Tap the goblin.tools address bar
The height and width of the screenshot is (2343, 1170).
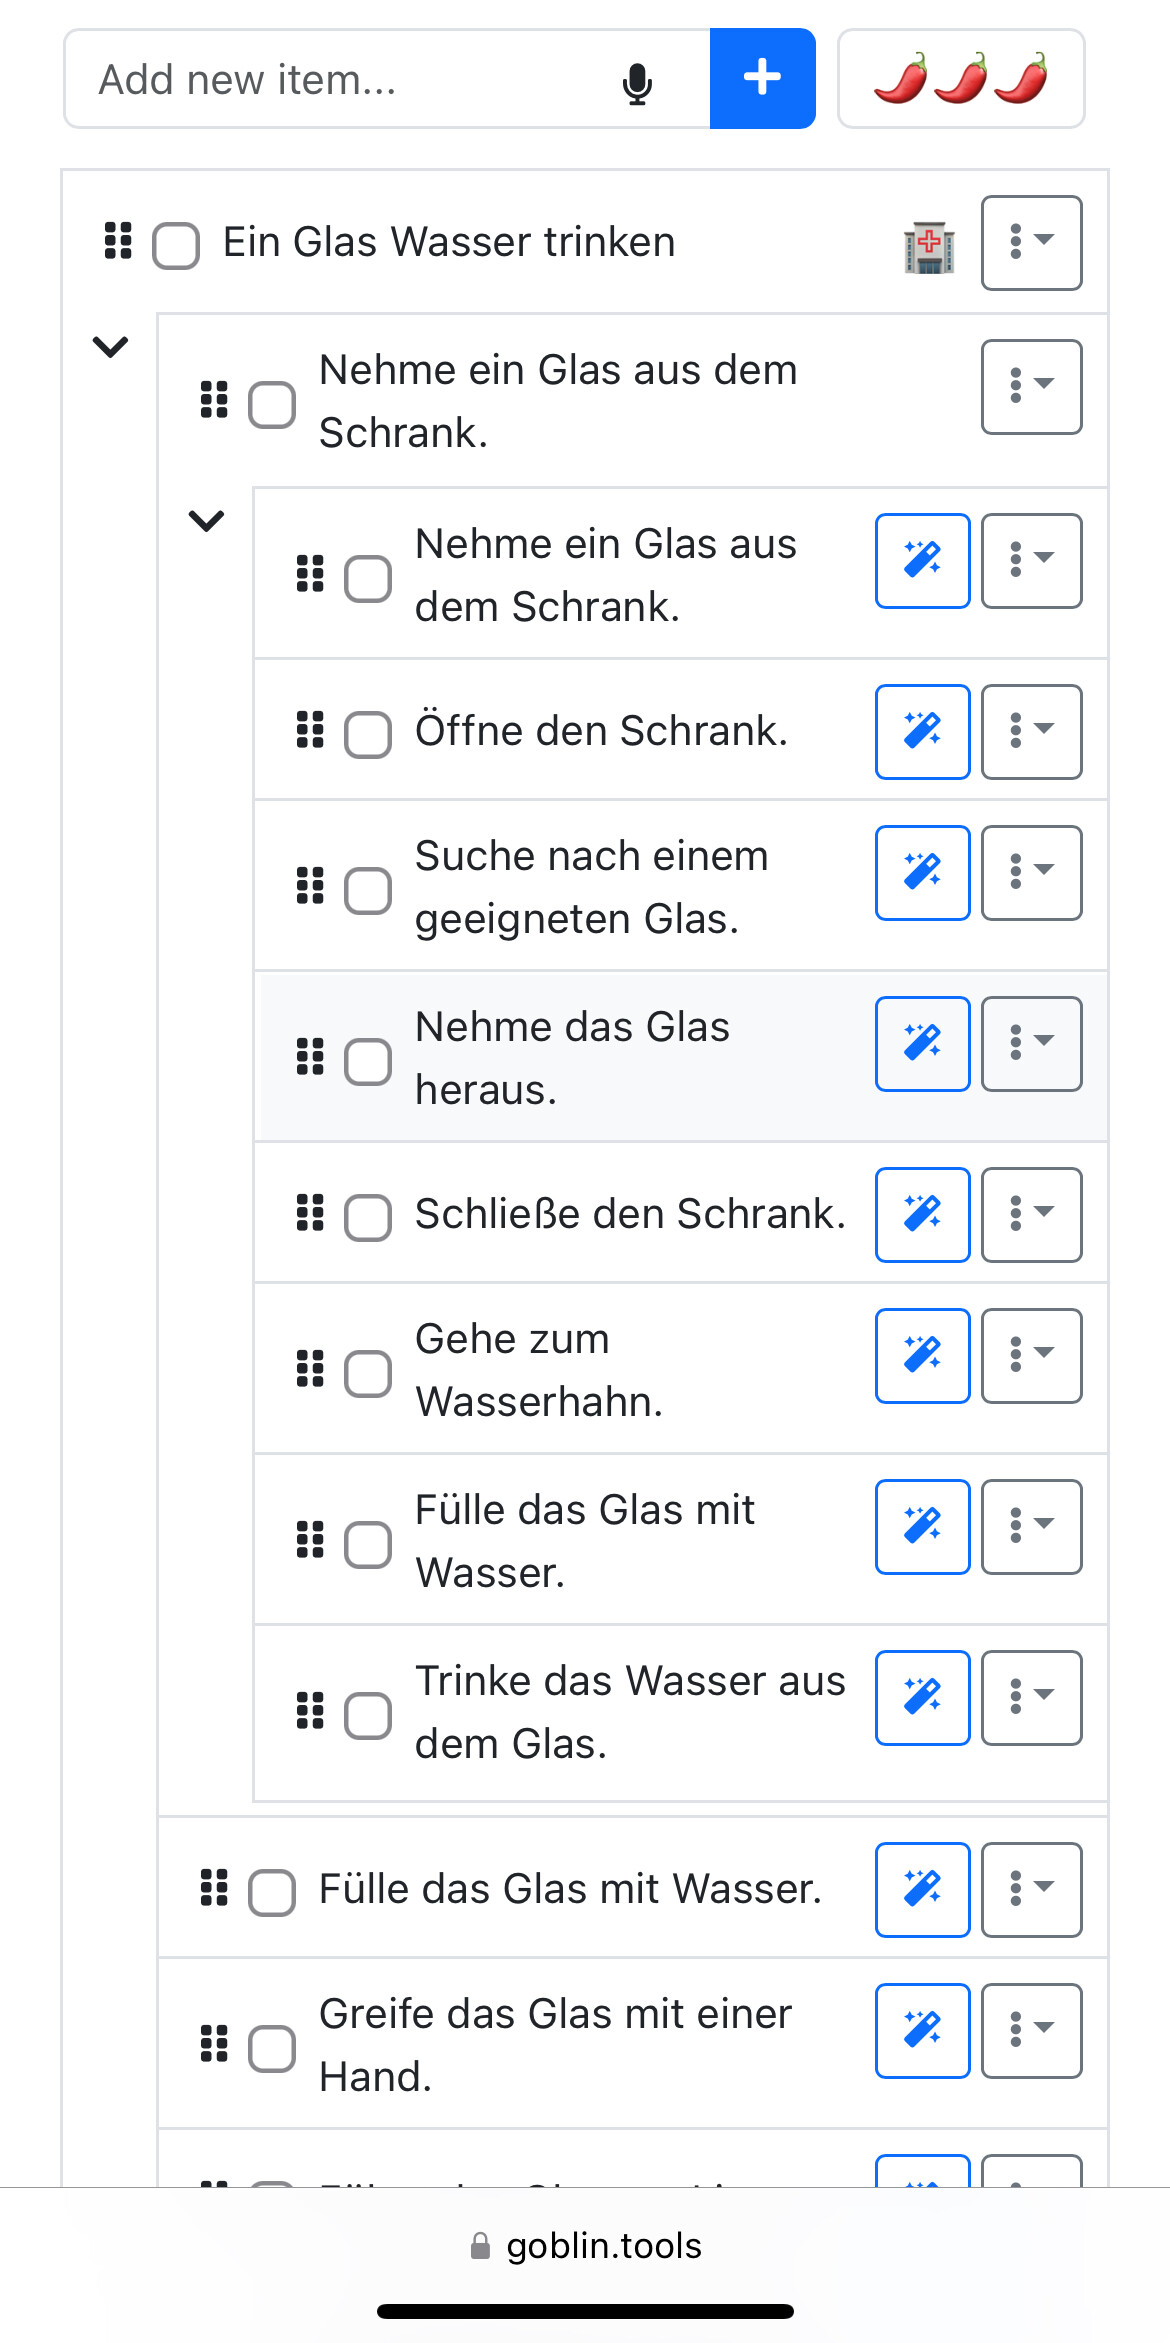click(x=586, y=2246)
